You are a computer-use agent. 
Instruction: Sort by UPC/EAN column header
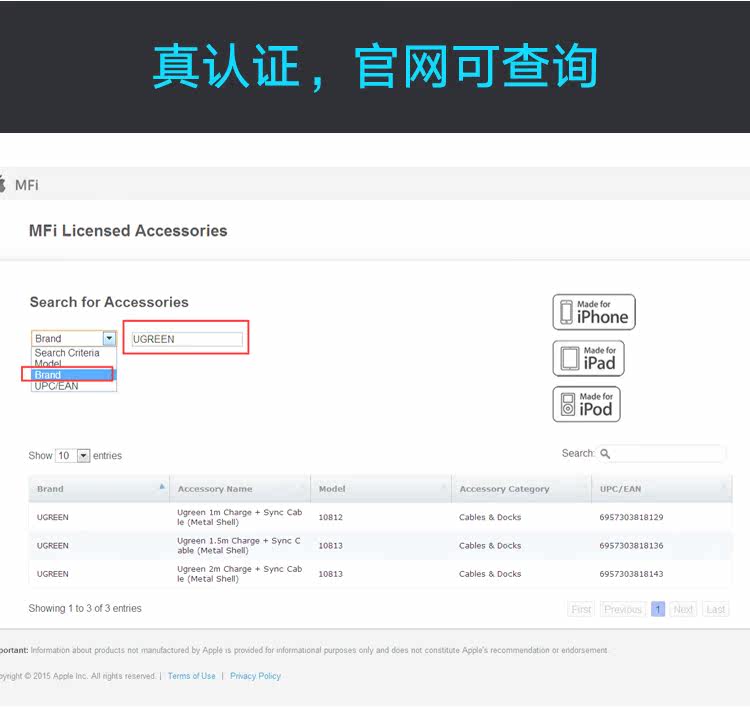[x=662, y=489]
